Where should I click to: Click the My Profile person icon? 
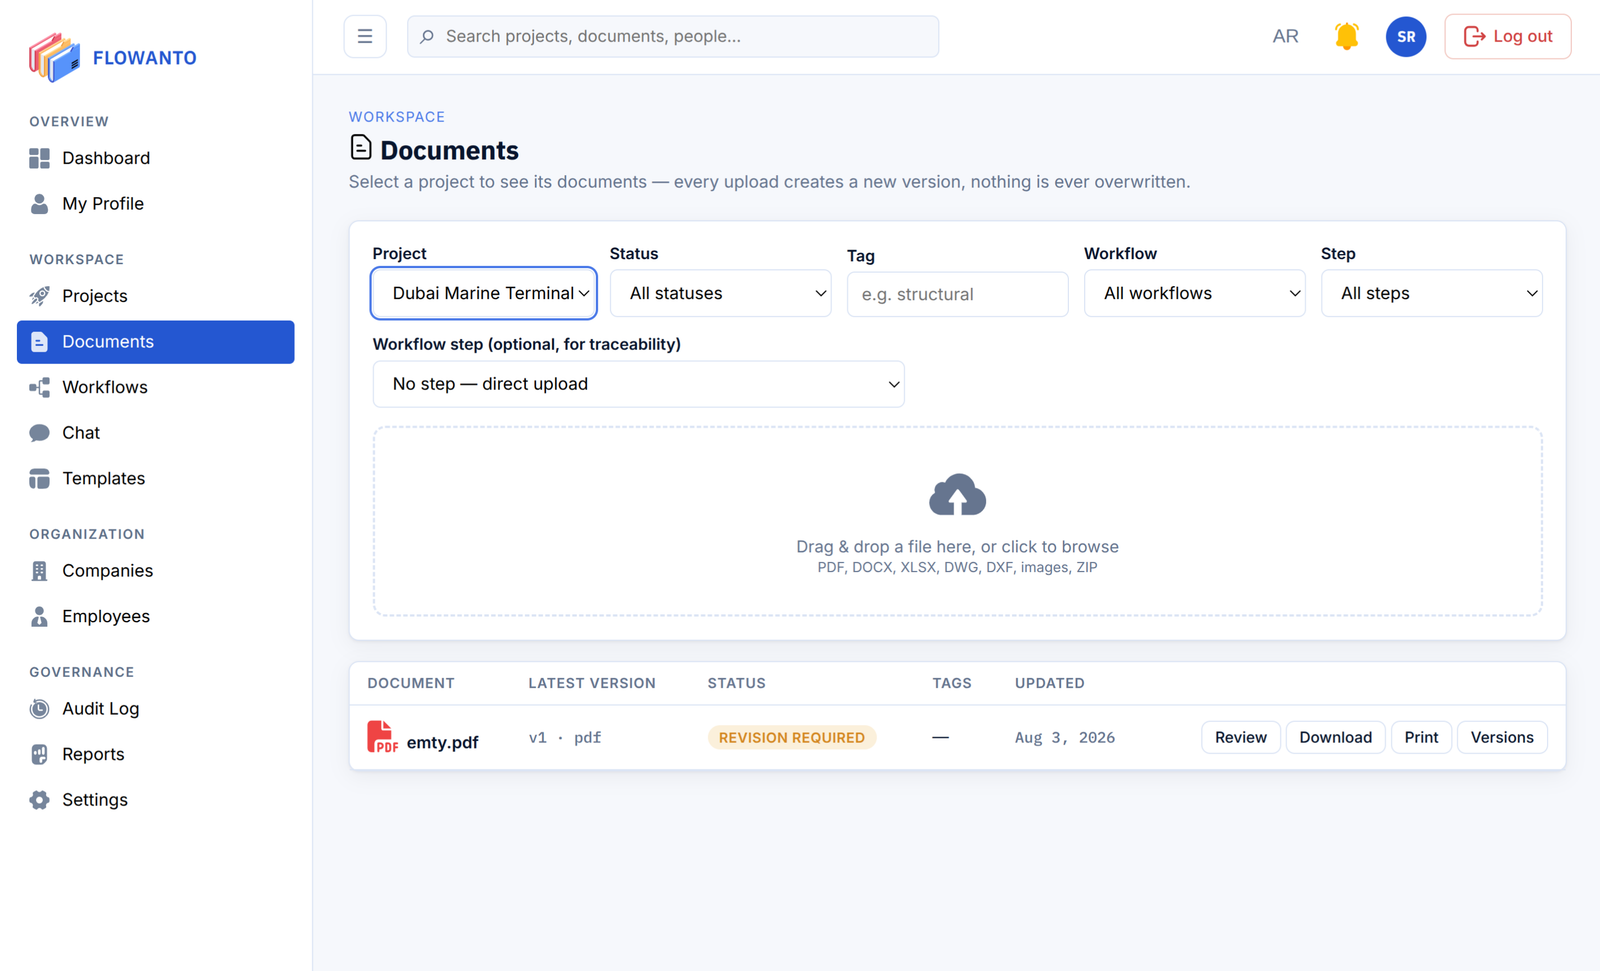point(39,204)
